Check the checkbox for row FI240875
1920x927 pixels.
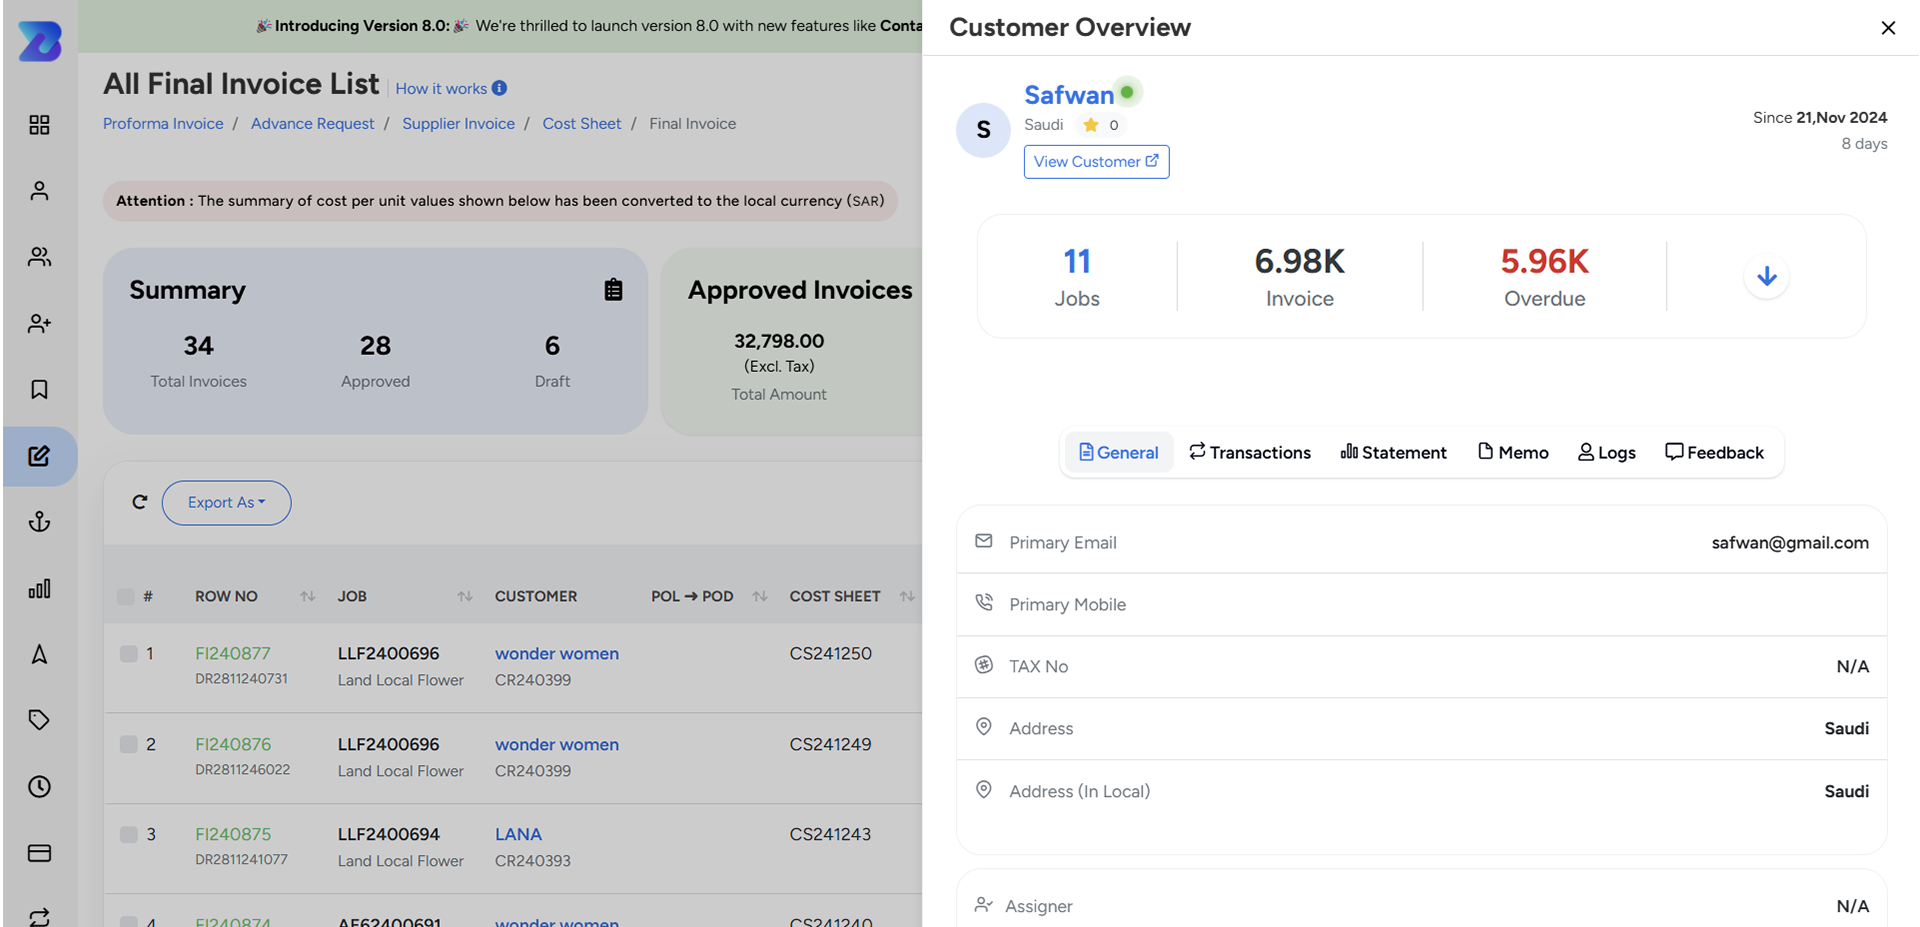pos(128,834)
